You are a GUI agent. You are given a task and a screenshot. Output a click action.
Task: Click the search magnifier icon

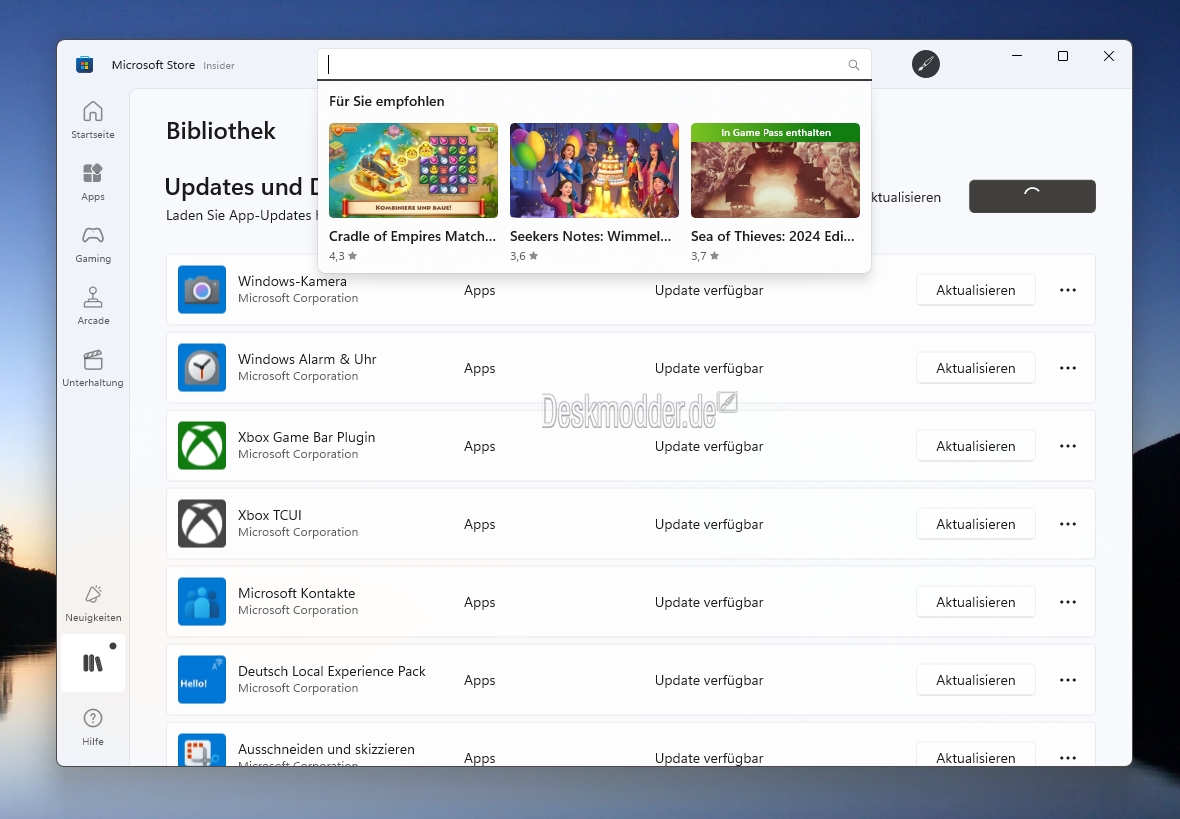pyautogui.click(x=853, y=65)
